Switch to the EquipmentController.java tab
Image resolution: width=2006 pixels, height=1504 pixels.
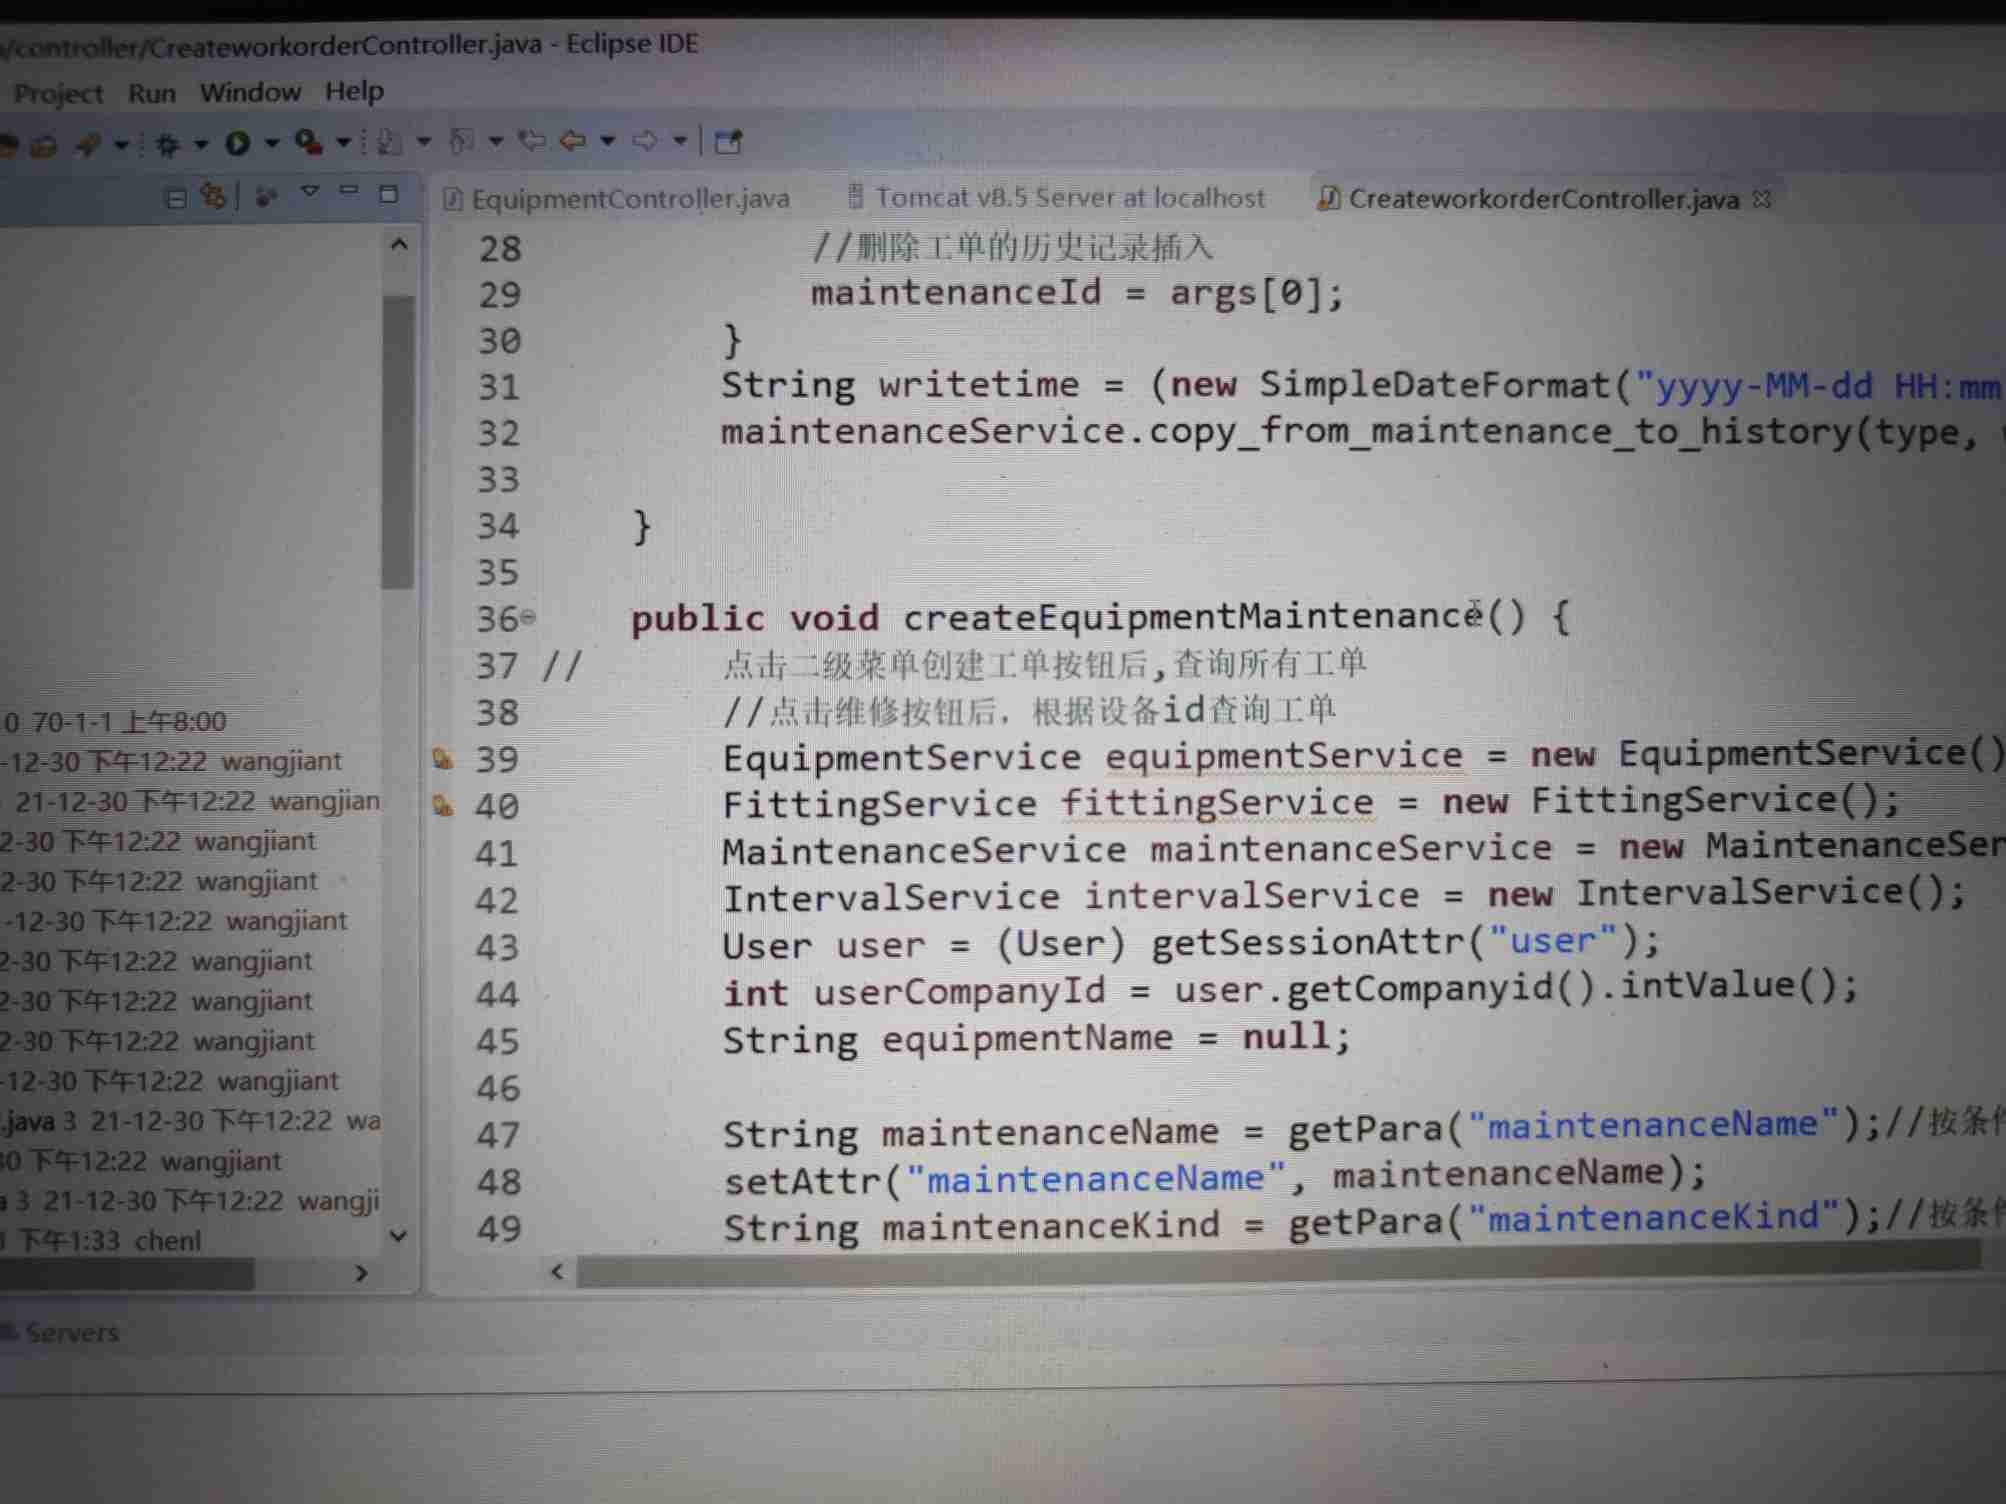pos(629,199)
